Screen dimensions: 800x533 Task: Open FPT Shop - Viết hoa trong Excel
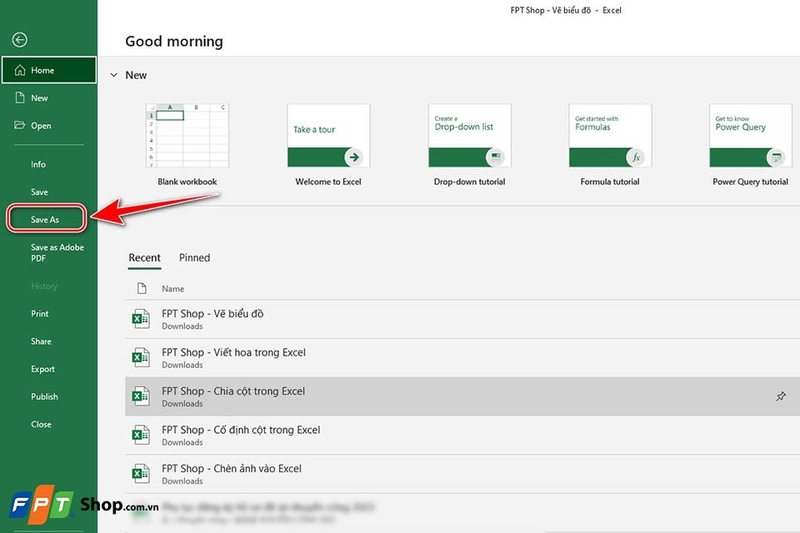[x=462, y=358]
